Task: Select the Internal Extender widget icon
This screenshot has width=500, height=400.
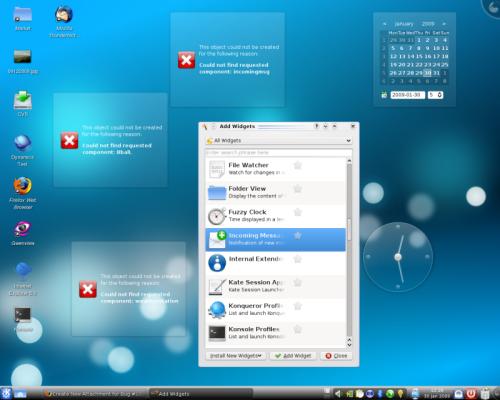Action: (217, 263)
